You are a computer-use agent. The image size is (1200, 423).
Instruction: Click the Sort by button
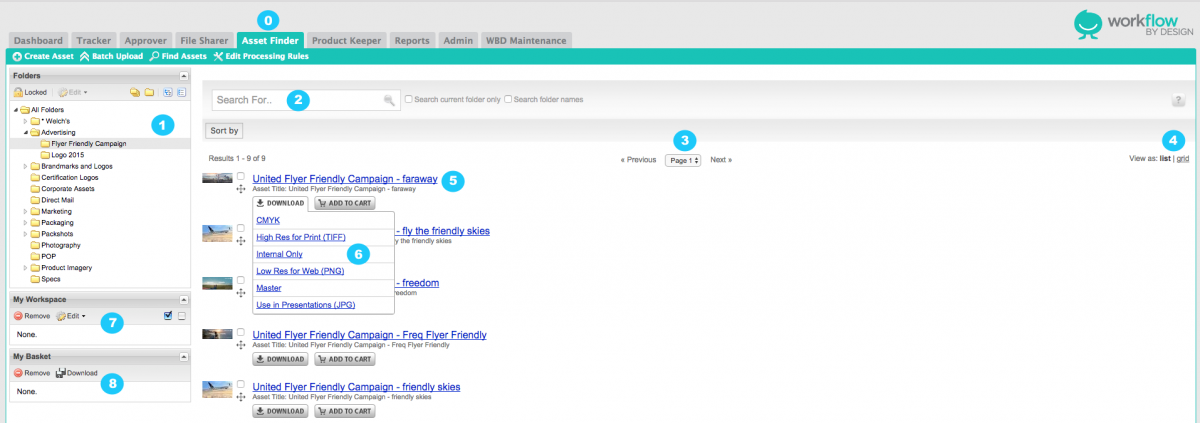pos(224,130)
